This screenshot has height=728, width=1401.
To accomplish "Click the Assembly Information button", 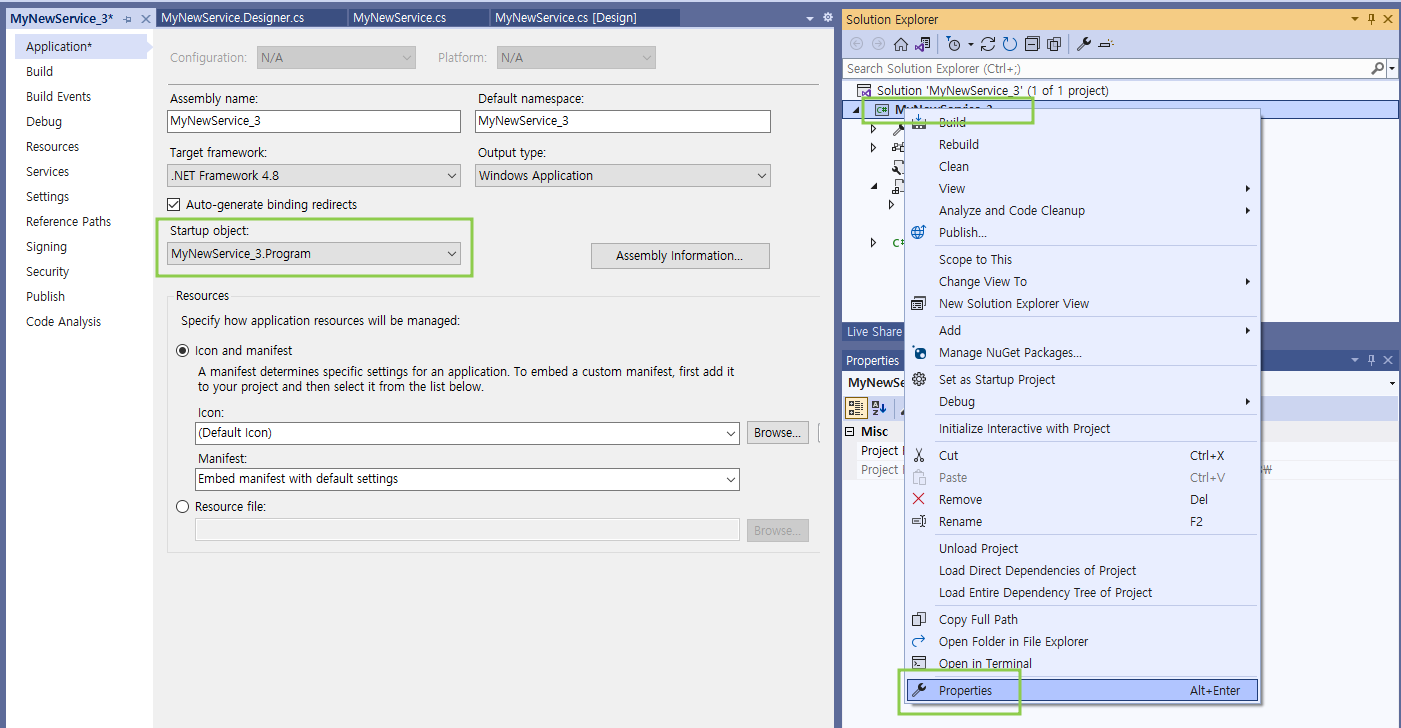I will click(x=680, y=256).
